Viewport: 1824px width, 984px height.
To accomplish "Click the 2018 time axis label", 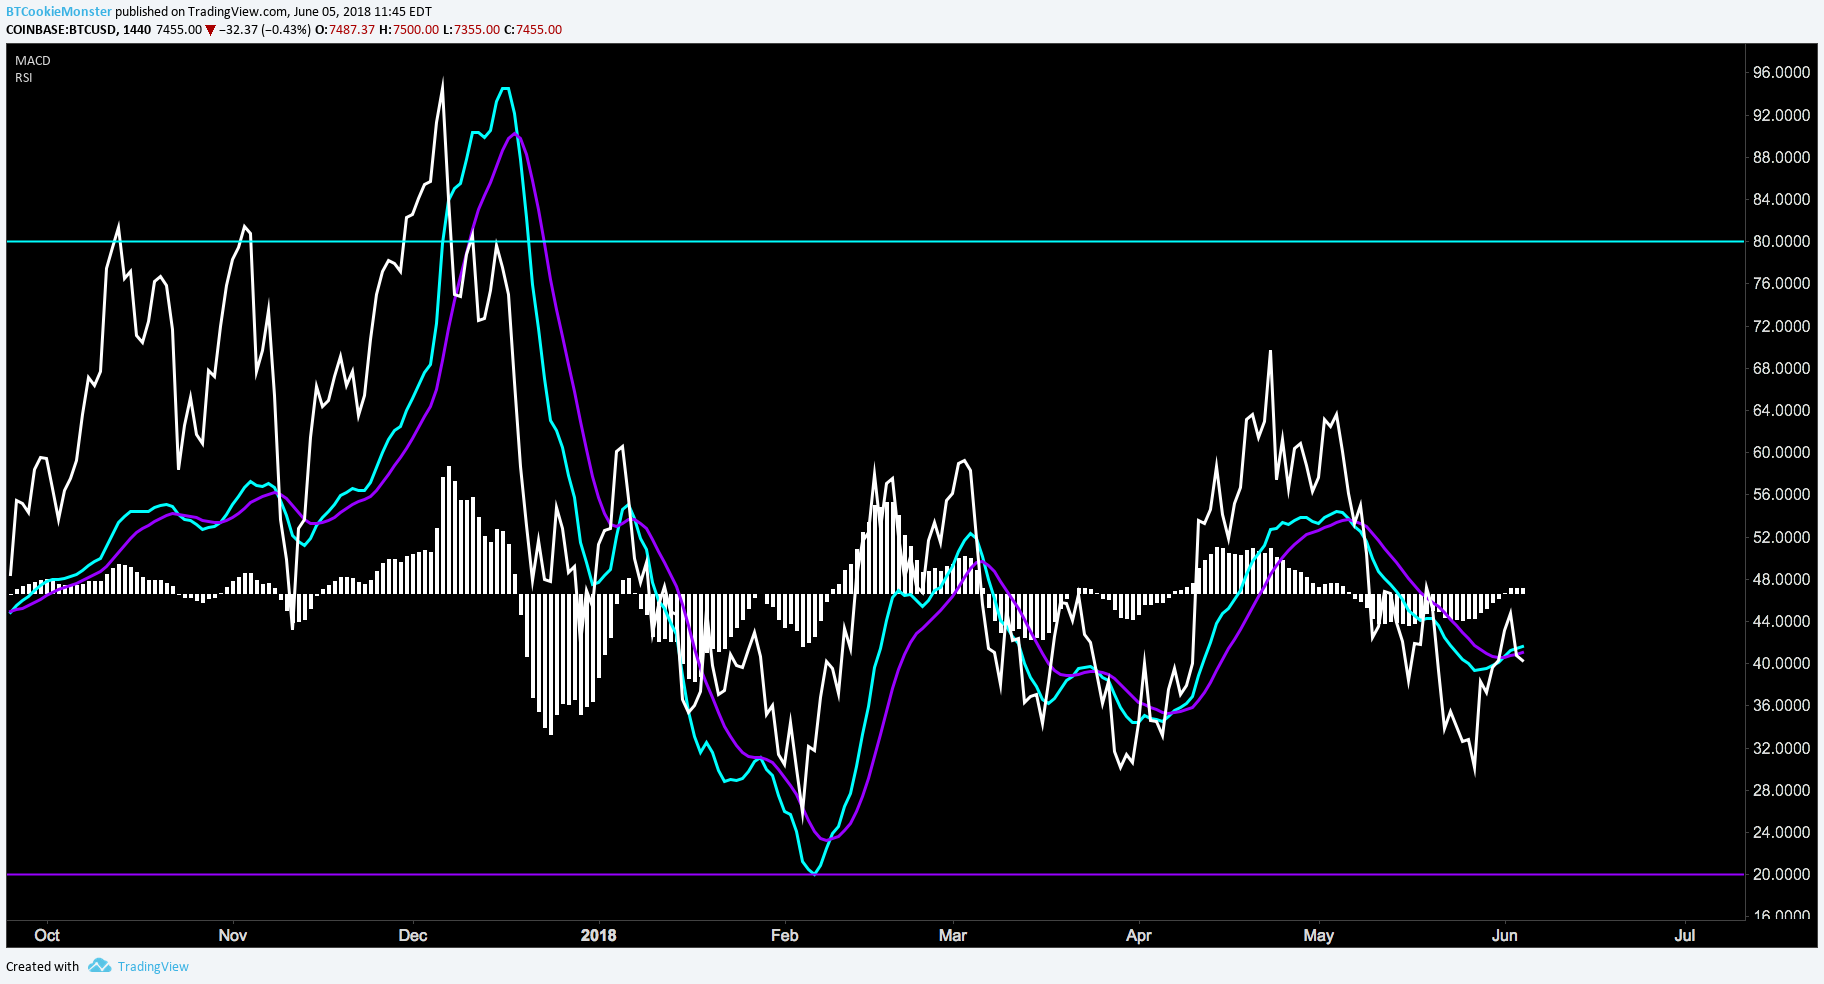I will click(x=599, y=935).
